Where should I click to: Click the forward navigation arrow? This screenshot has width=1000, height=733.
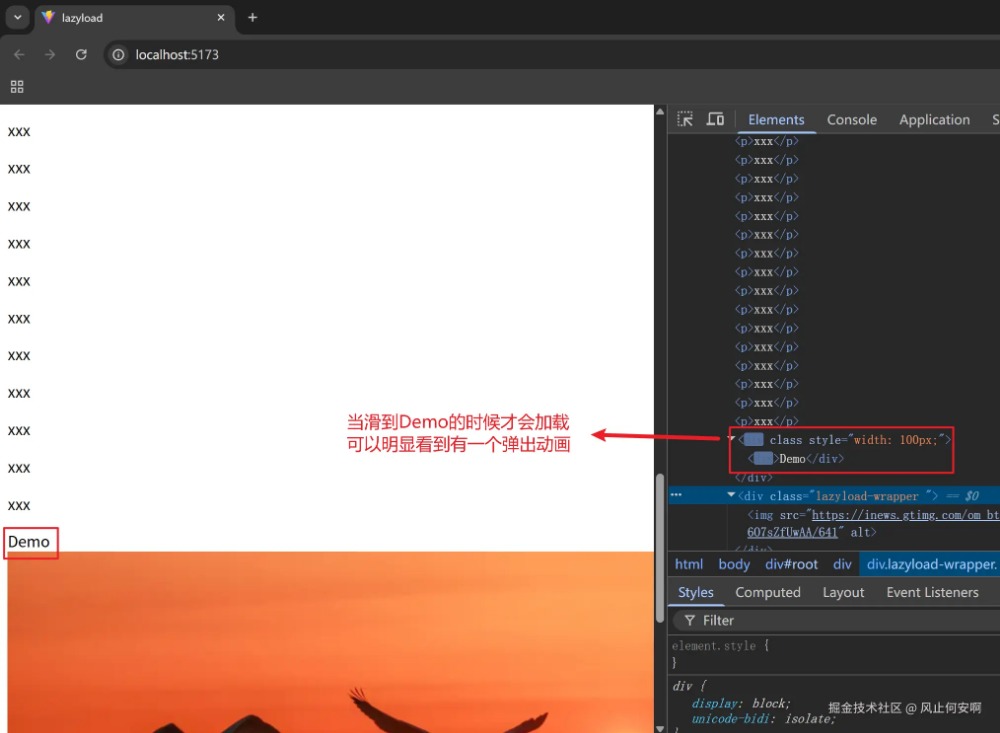click(50, 54)
